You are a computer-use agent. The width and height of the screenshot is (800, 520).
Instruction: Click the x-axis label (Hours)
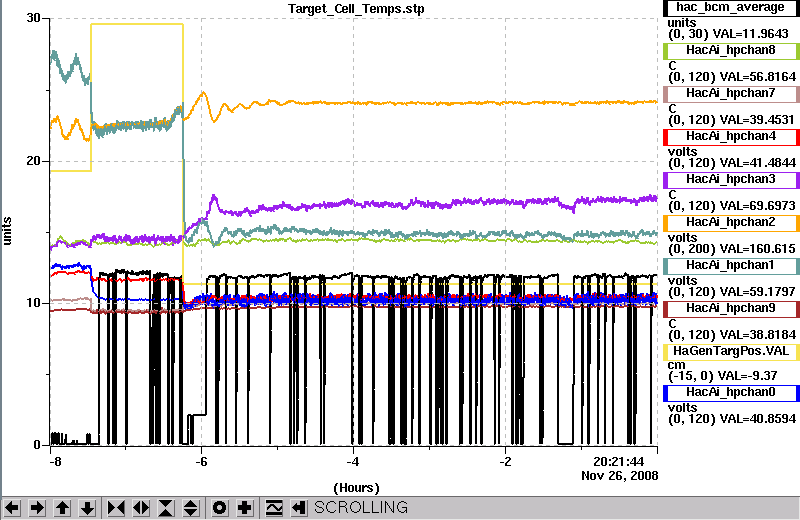356,488
